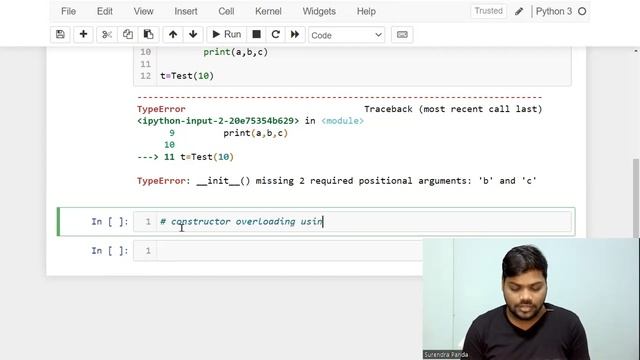Restart kernel and run all cells icon
The image size is (640, 360).
tap(295, 35)
